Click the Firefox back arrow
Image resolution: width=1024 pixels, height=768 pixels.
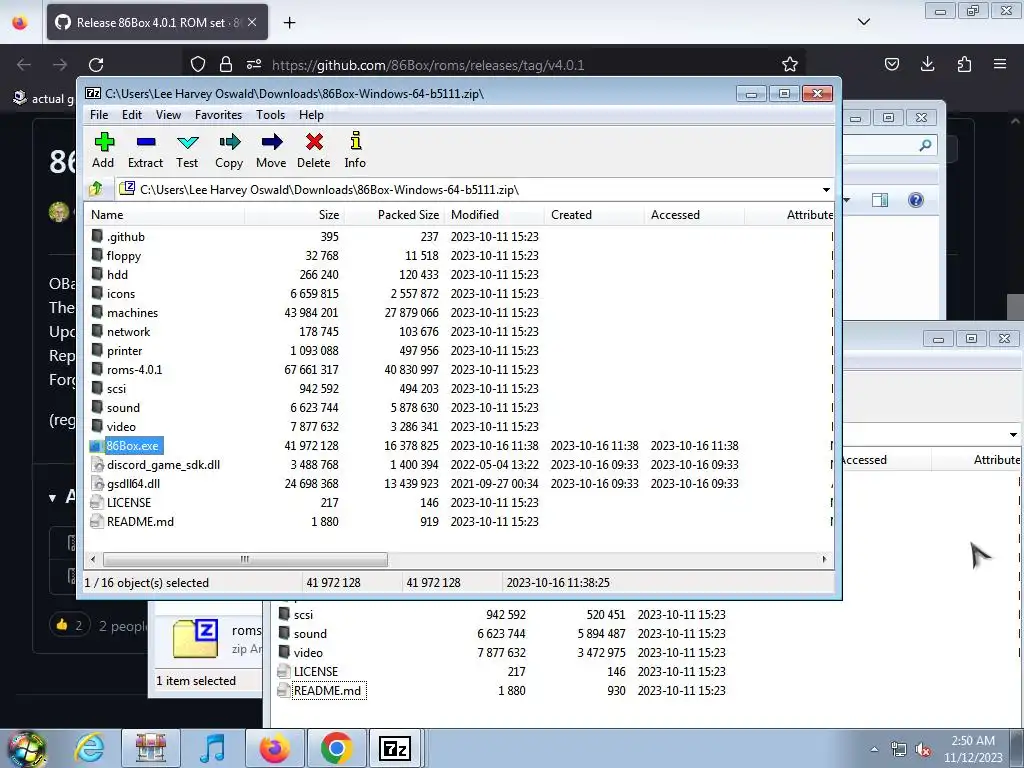pos(24,65)
